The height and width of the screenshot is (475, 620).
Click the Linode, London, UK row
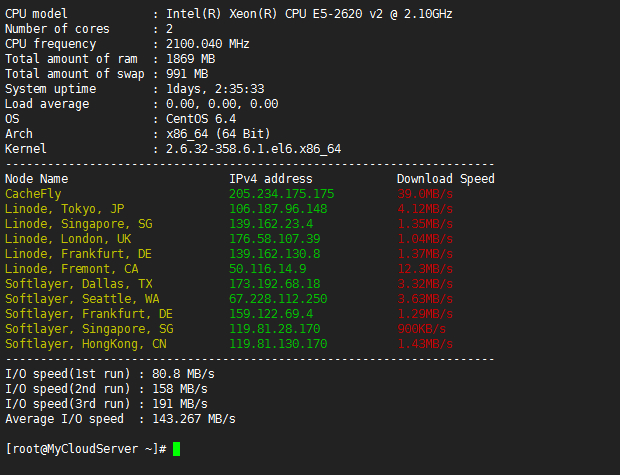pyautogui.click(x=68, y=239)
